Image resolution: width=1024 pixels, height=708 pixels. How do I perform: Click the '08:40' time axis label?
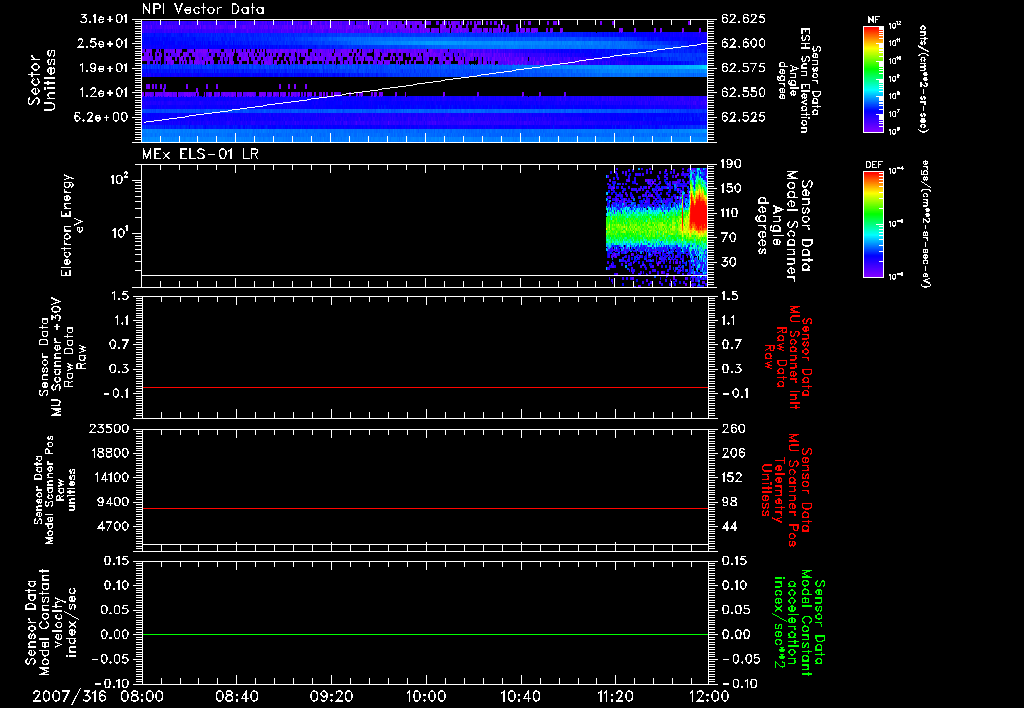click(x=237, y=696)
